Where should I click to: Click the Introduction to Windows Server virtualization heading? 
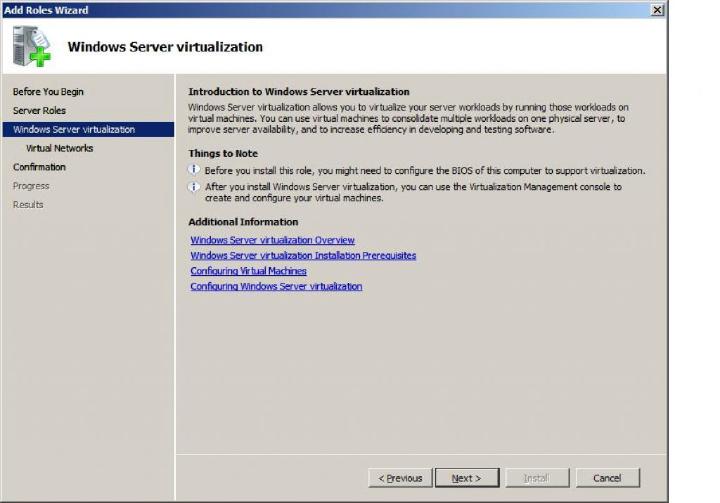[x=299, y=91]
